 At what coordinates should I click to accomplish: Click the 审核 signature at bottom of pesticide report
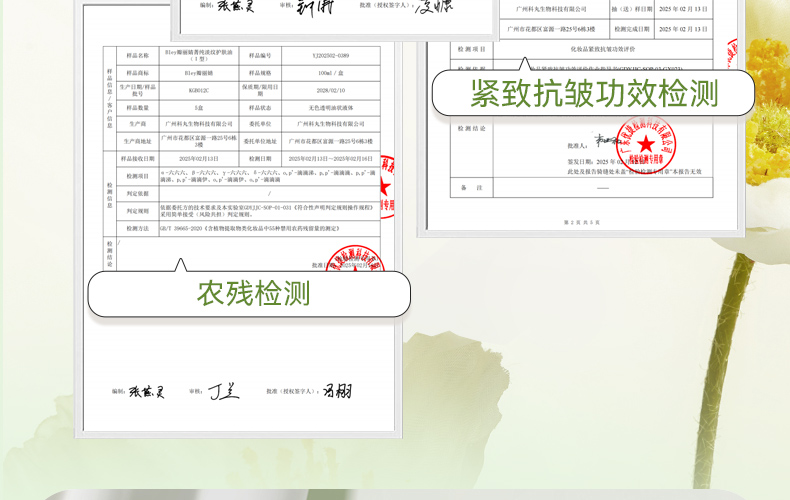[224, 391]
